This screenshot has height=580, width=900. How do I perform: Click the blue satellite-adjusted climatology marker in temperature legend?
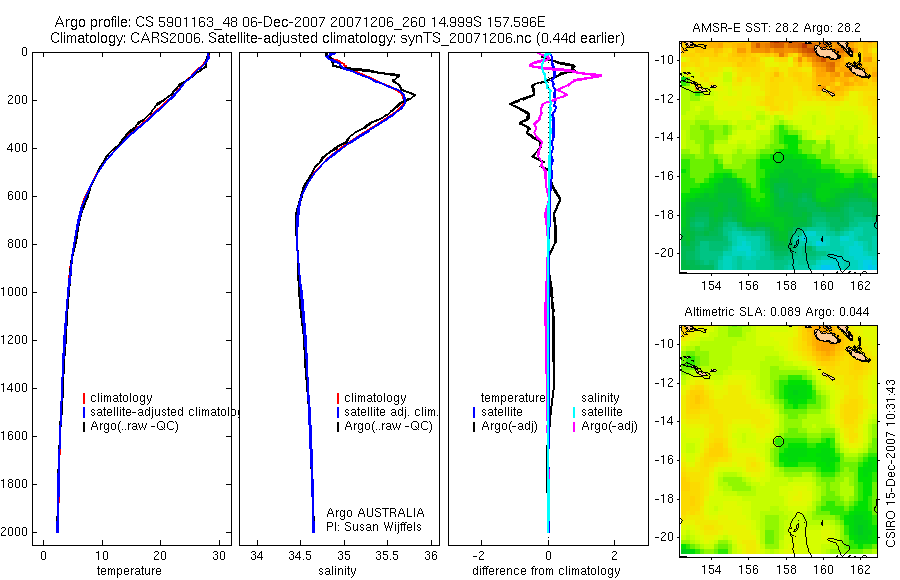pos(84,412)
